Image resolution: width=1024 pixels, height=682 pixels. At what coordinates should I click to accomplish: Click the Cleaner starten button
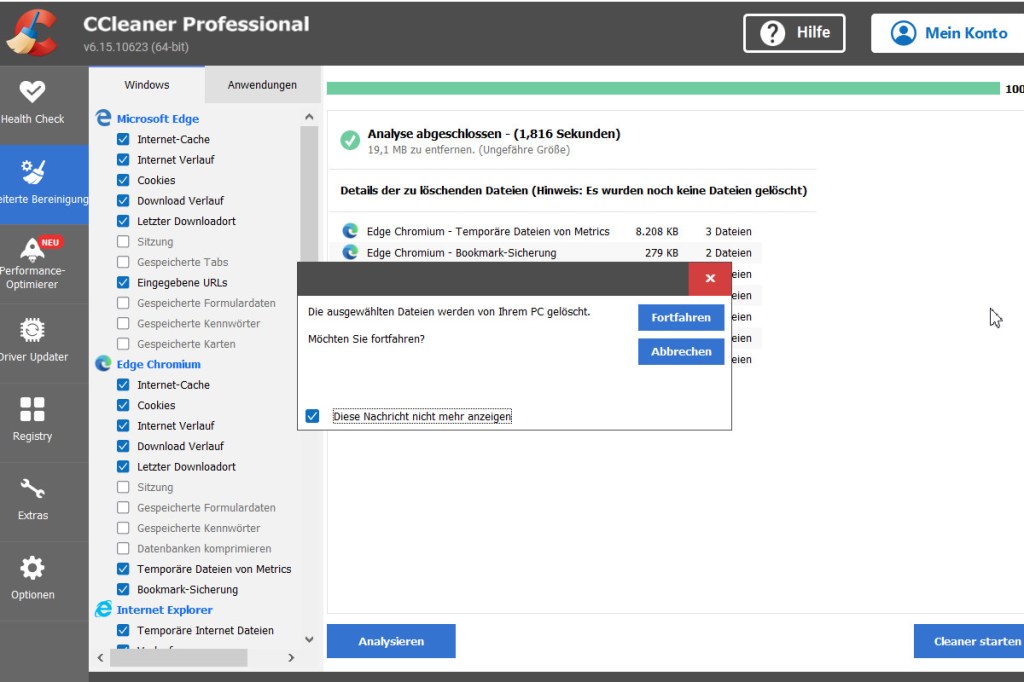969,641
